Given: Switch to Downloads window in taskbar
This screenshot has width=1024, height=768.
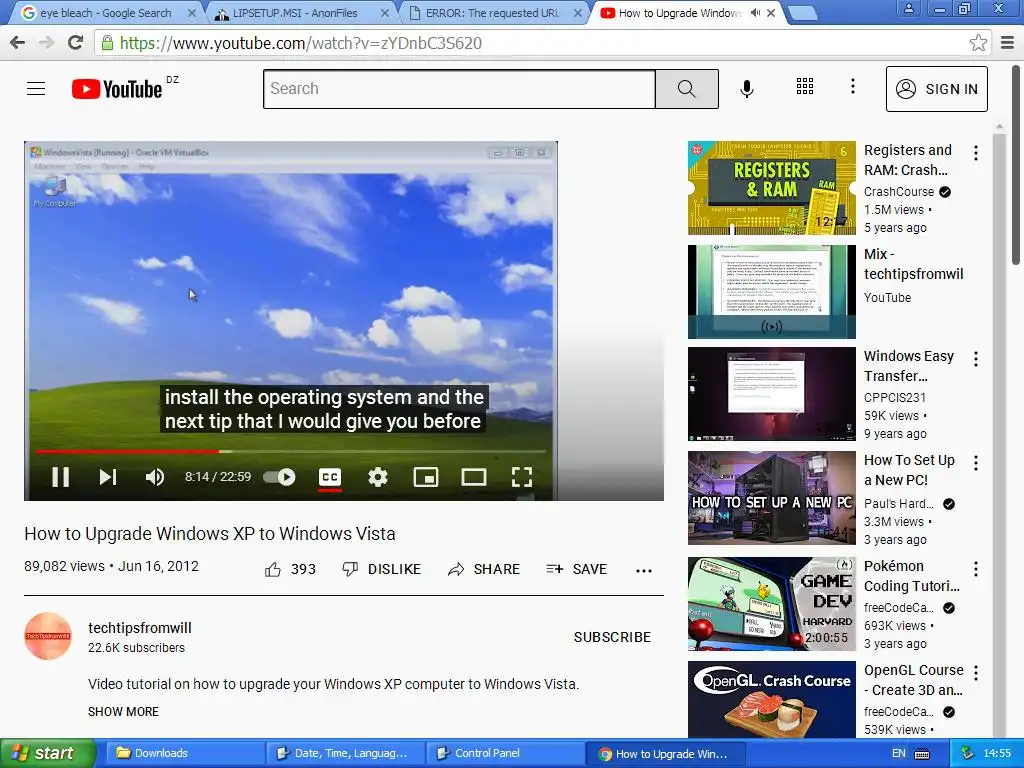Looking at the screenshot, I should 184,753.
